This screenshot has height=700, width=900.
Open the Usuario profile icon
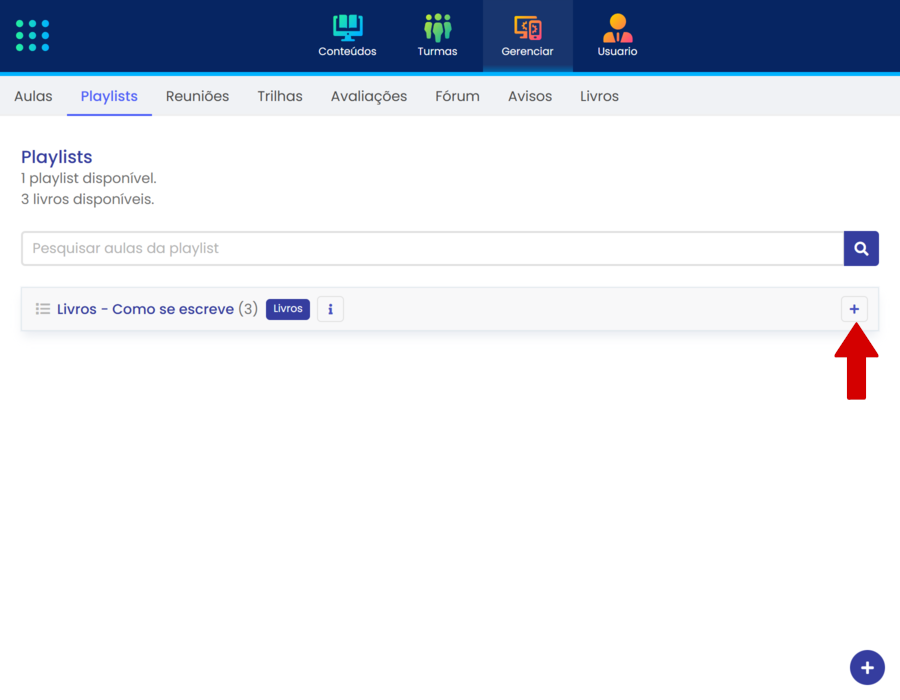(617, 28)
